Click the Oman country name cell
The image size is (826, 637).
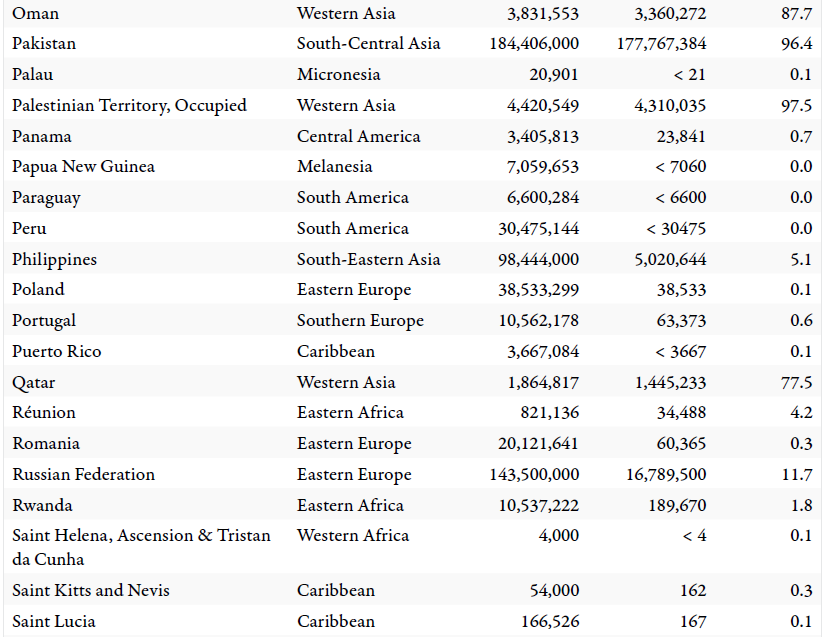(x=36, y=13)
